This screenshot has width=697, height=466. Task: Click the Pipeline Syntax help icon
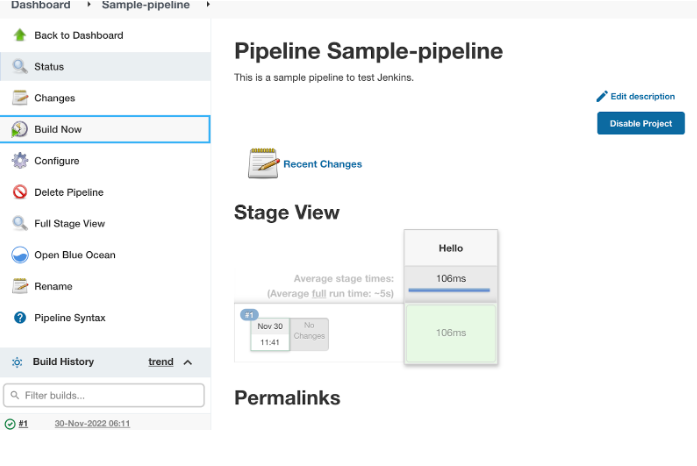(19, 318)
